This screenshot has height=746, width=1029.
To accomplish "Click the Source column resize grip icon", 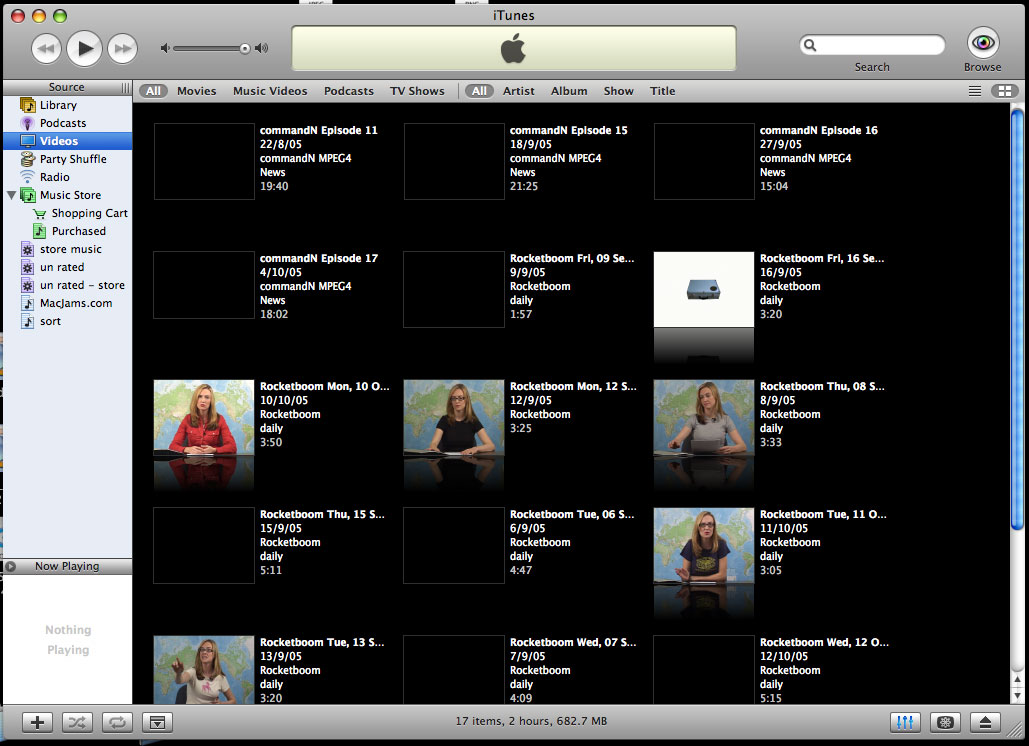I will point(125,87).
